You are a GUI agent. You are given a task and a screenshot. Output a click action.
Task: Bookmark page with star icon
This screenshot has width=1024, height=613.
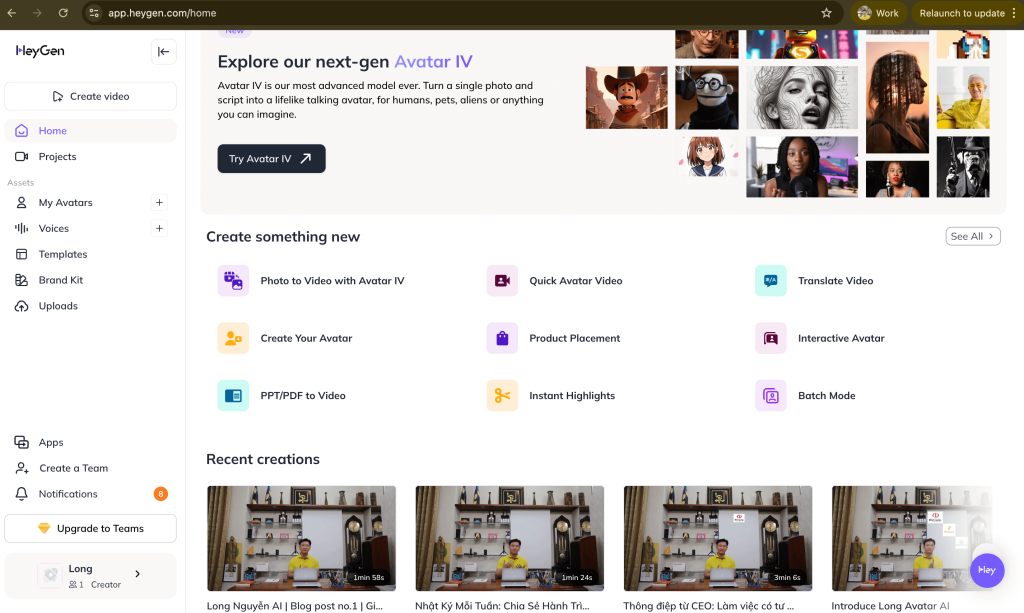click(826, 13)
